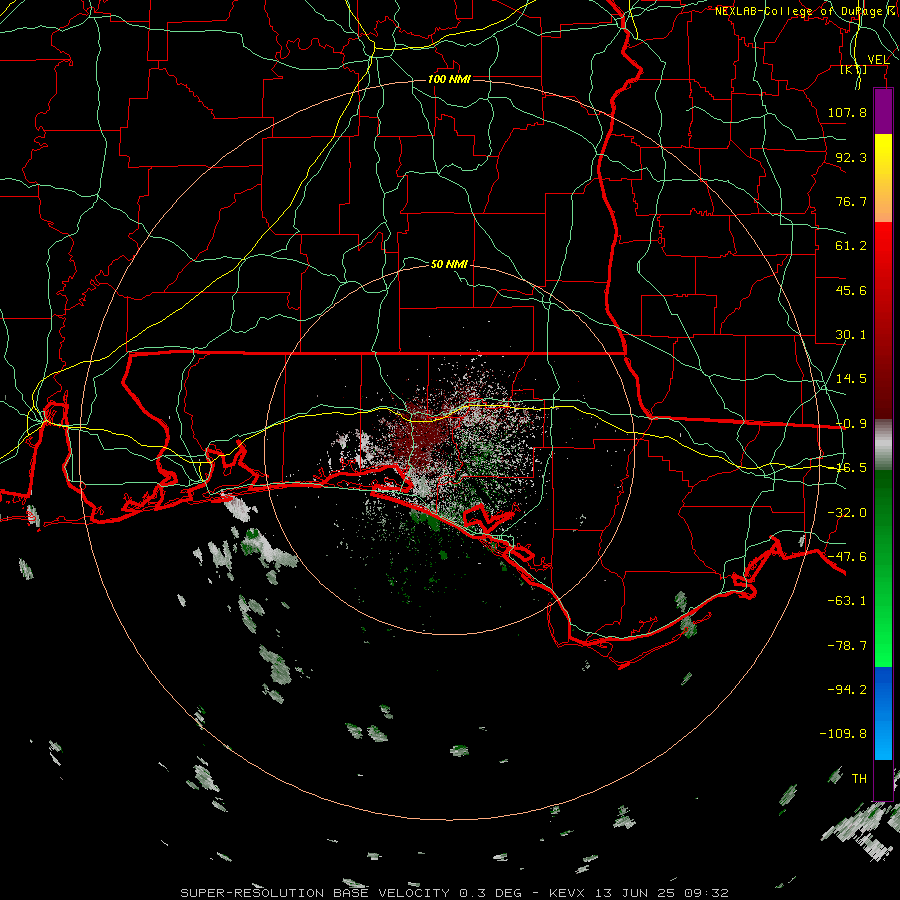The height and width of the screenshot is (900, 900).
Task: Click the -0.9 value on velocity scale
Action: pos(851,424)
